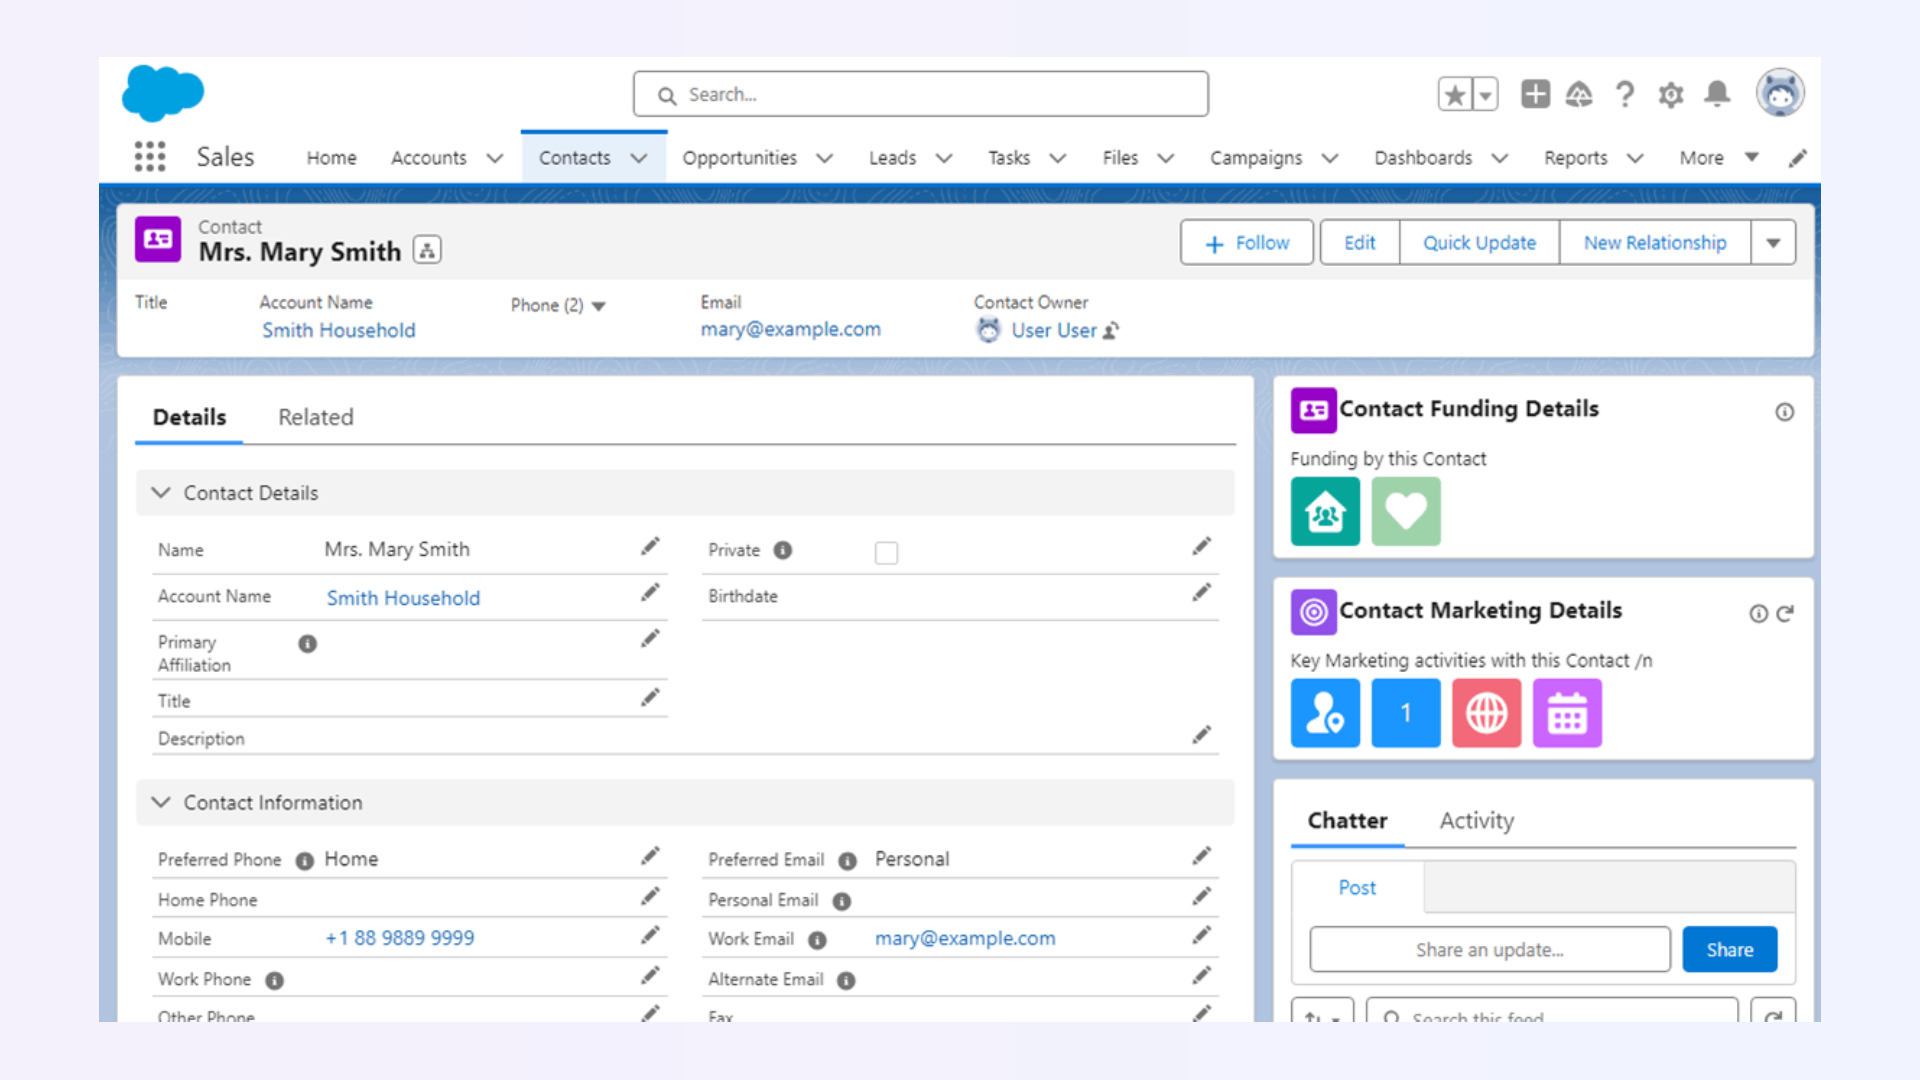The image size is (1920, 1080).
Task: Click the red globe marketing icon
Action: (x=1486, y=713)
